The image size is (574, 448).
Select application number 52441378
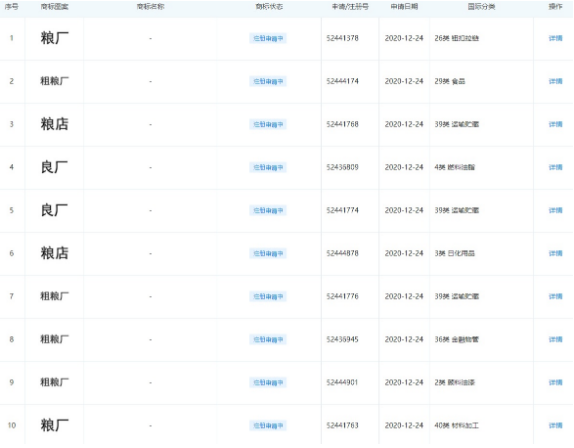pos(342,38)
